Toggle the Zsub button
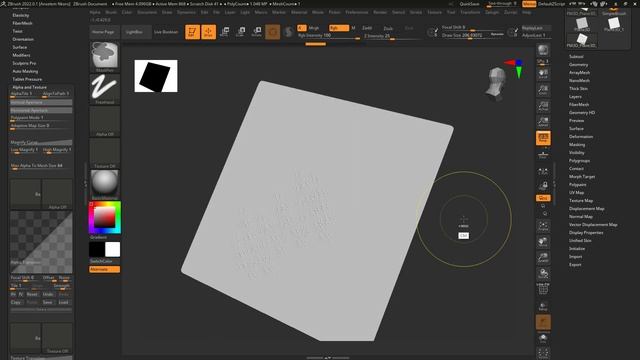Viewport: 640px width, 360px height. 388,28
